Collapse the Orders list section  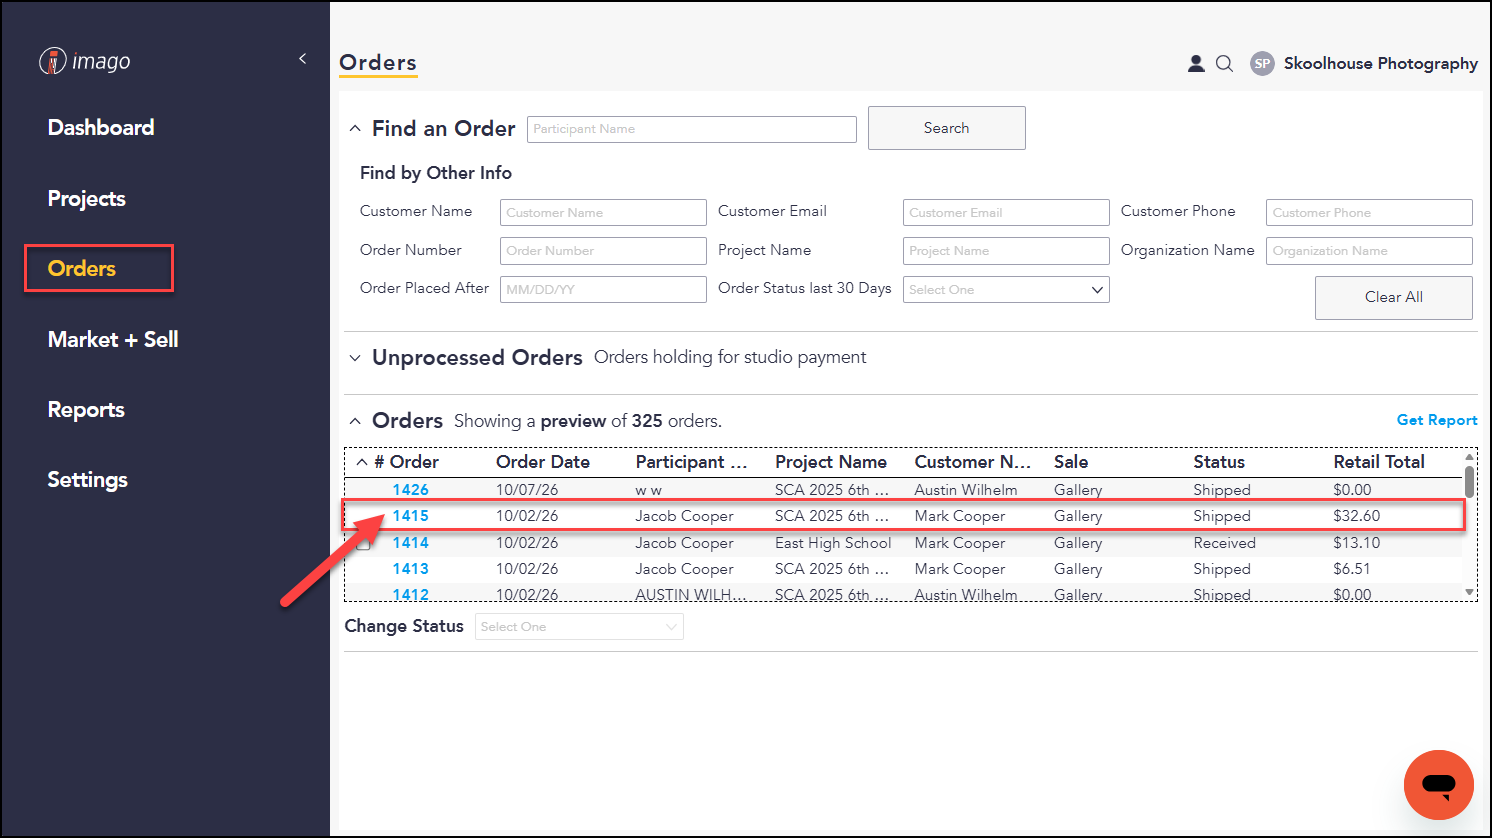pos(355,421)
